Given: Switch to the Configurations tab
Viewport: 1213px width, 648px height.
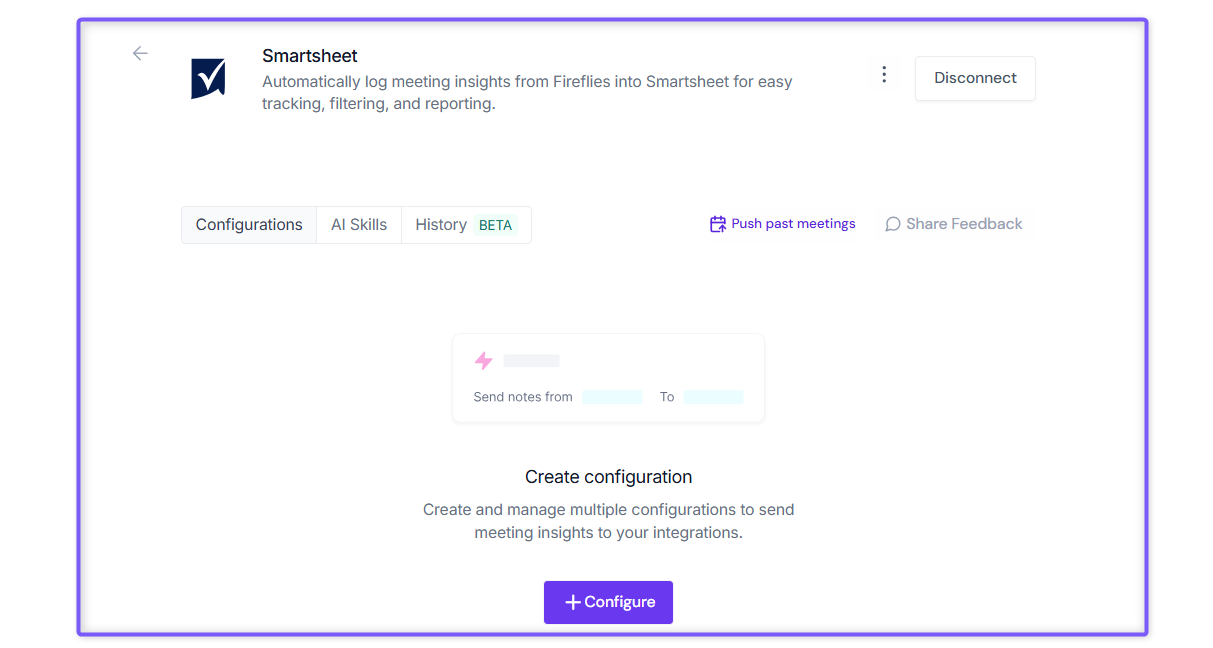Looking at the screenshot, I should 249,225.
